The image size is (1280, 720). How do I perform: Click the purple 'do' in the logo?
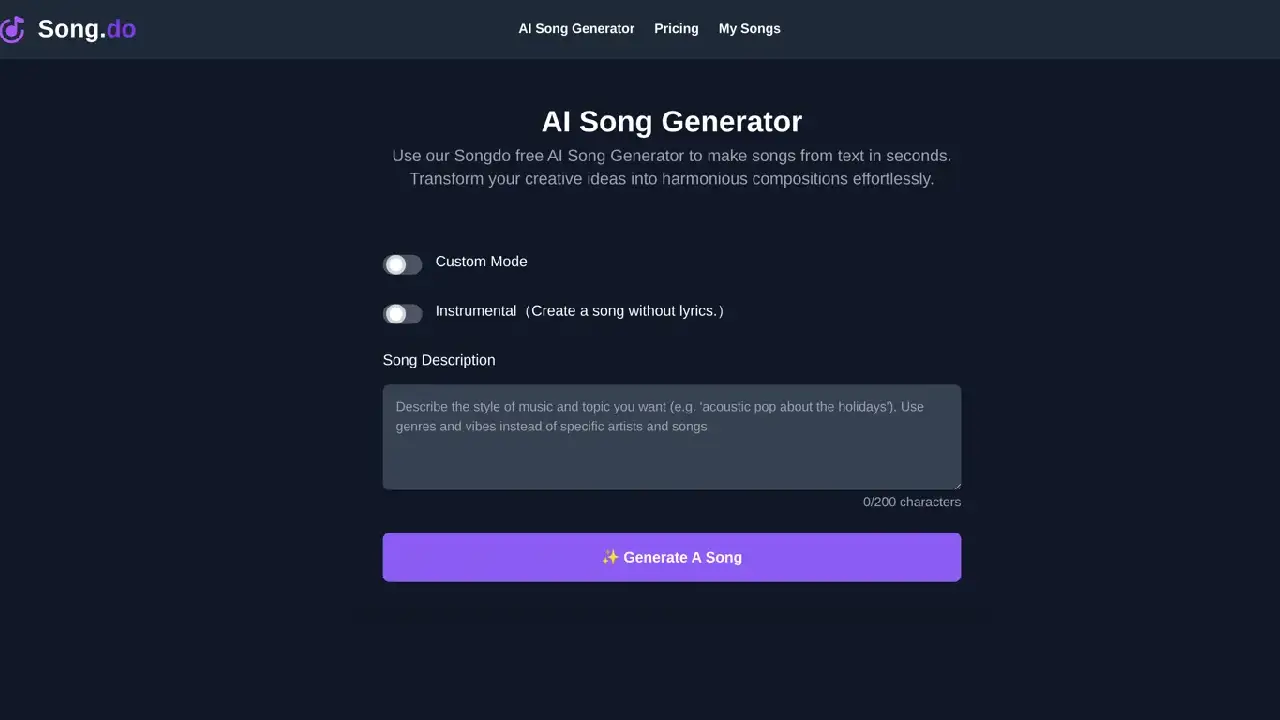tap(121, 29)
